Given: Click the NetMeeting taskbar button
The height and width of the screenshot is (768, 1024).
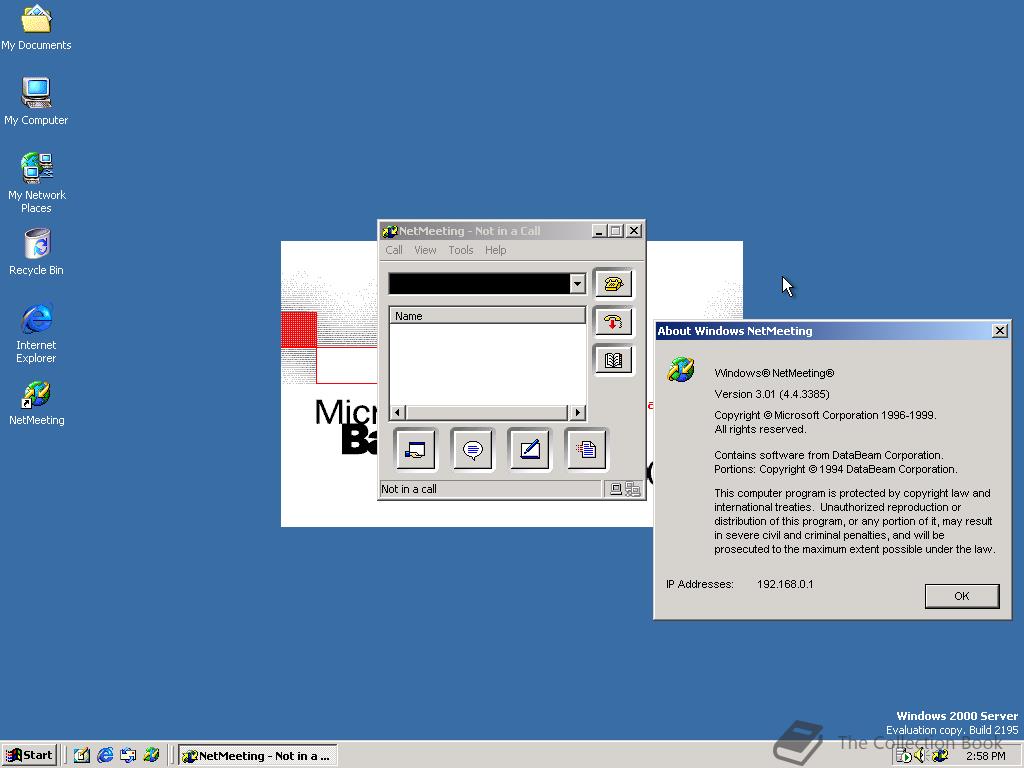Looking at the screenshot, I should point(258,756).
